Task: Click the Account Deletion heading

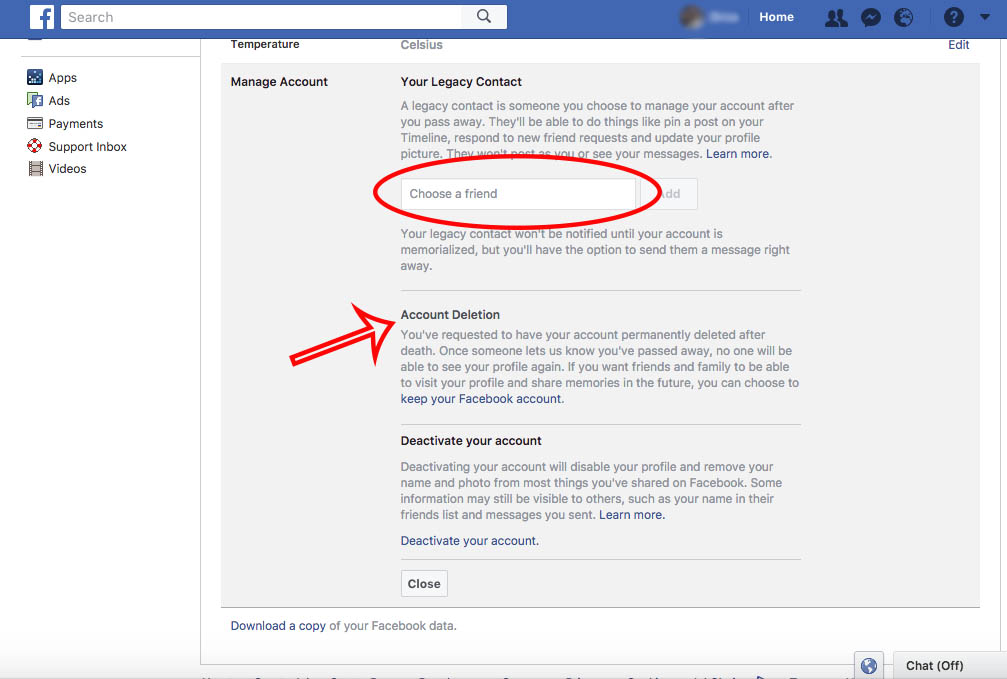Action: (x=450, y=315)
